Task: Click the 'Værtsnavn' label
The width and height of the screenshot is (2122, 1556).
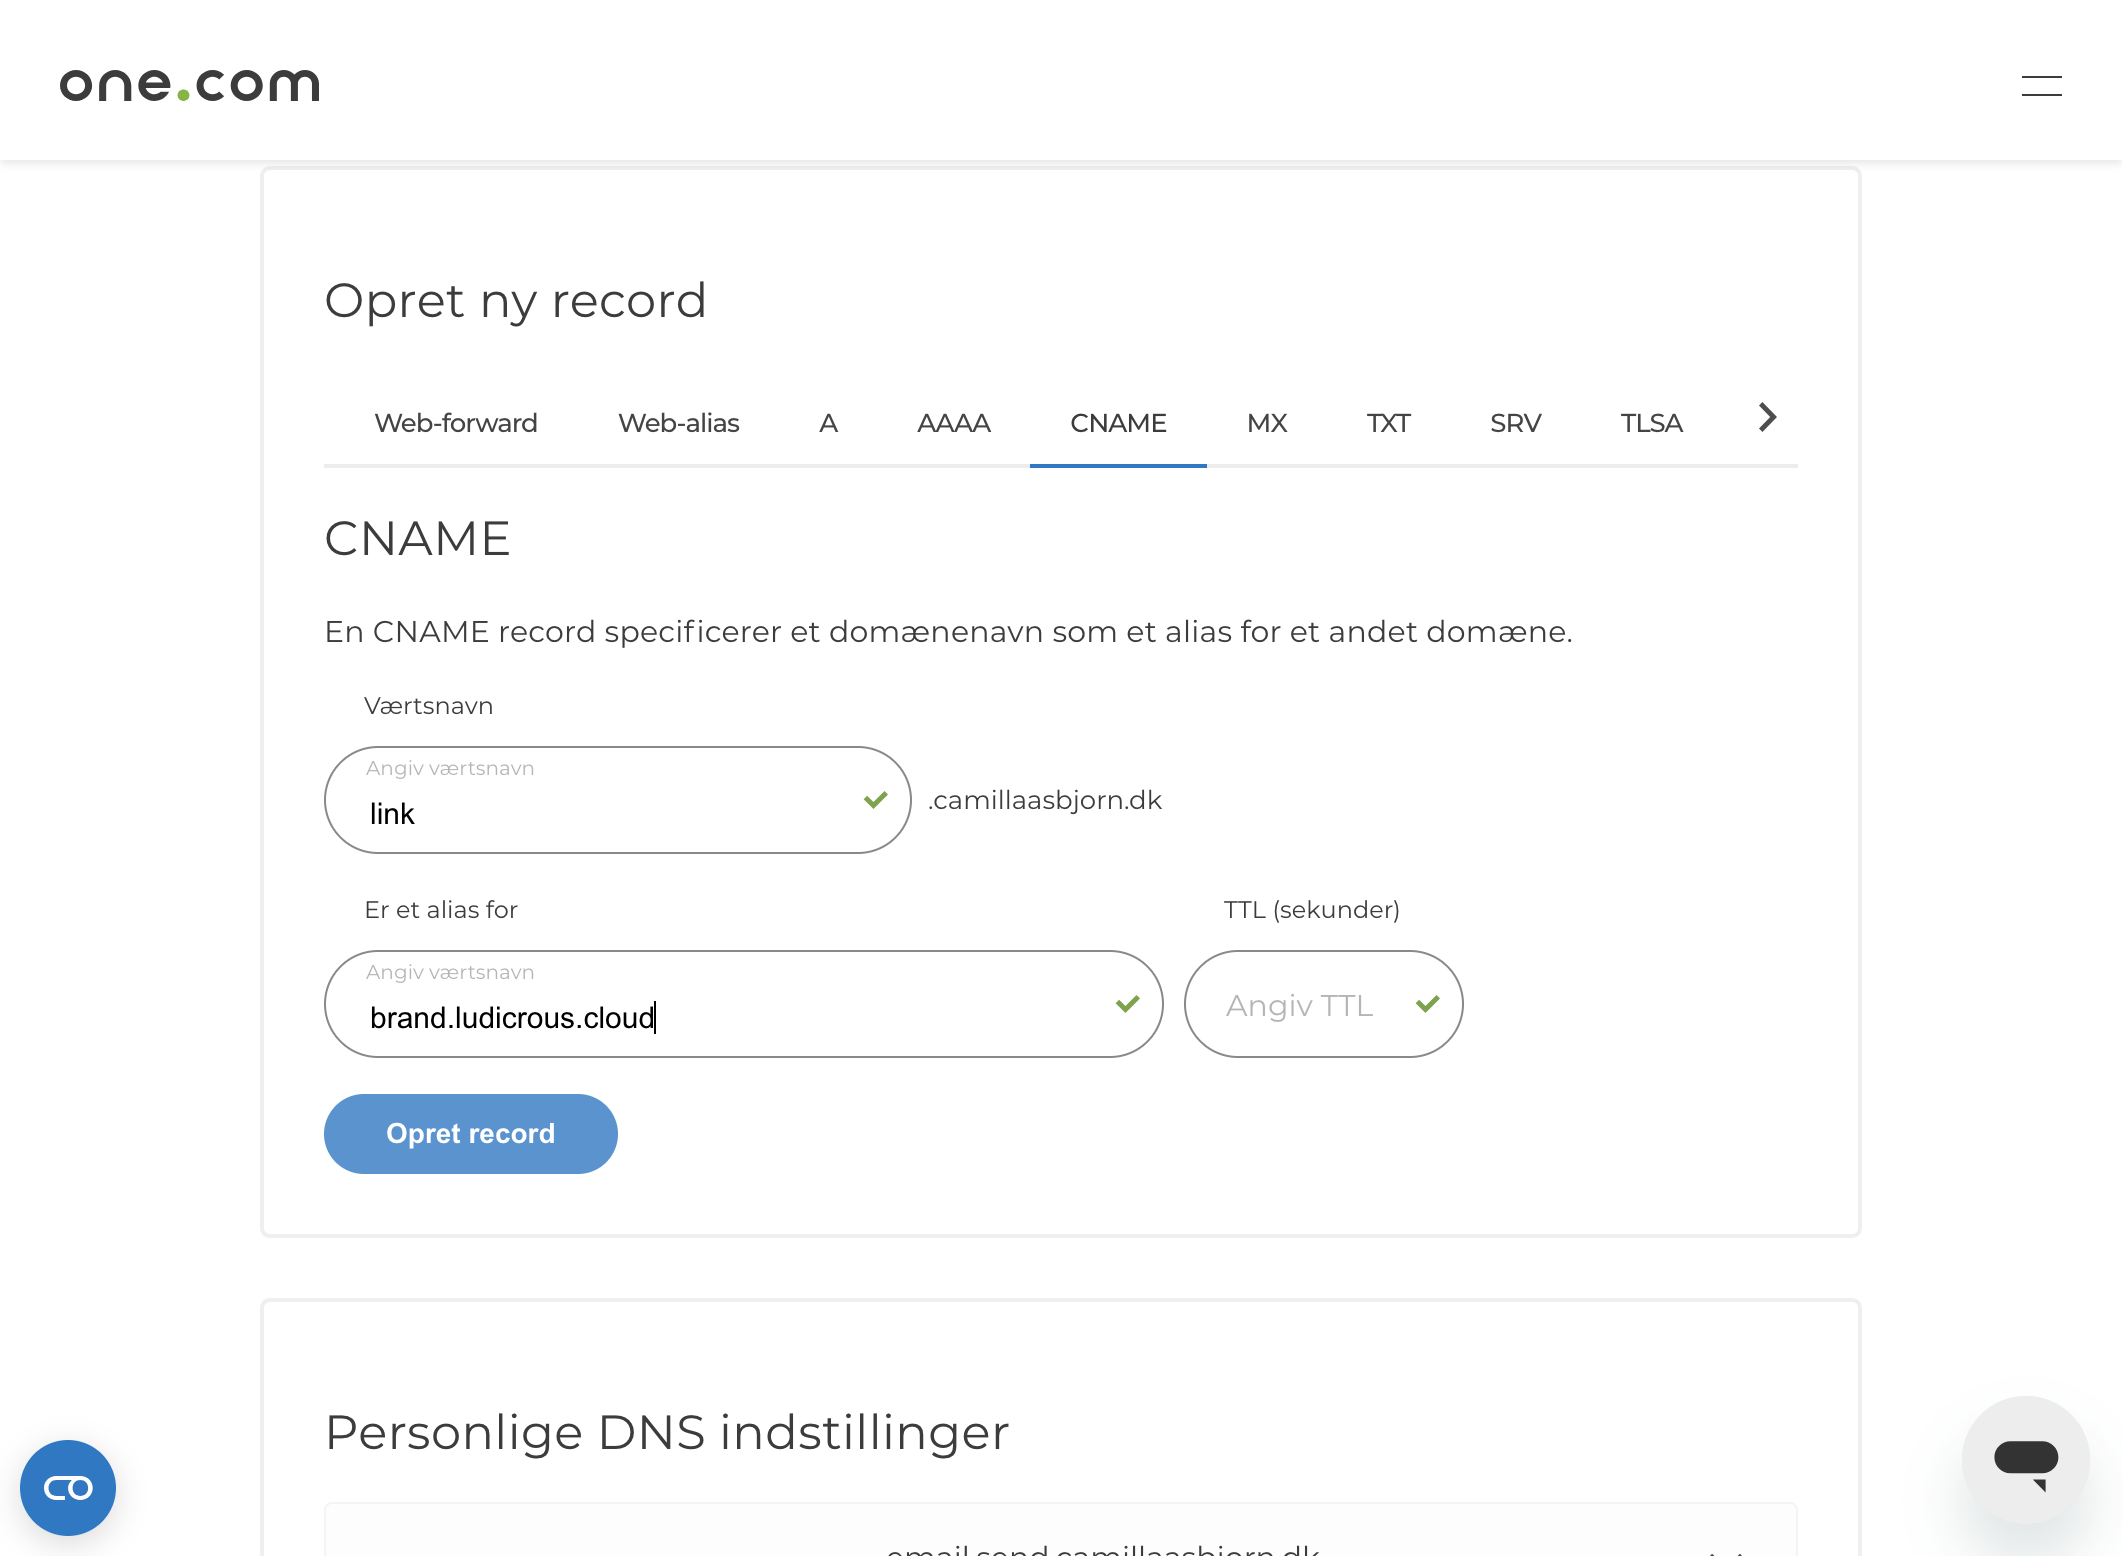Action: (x=428, y=706)
